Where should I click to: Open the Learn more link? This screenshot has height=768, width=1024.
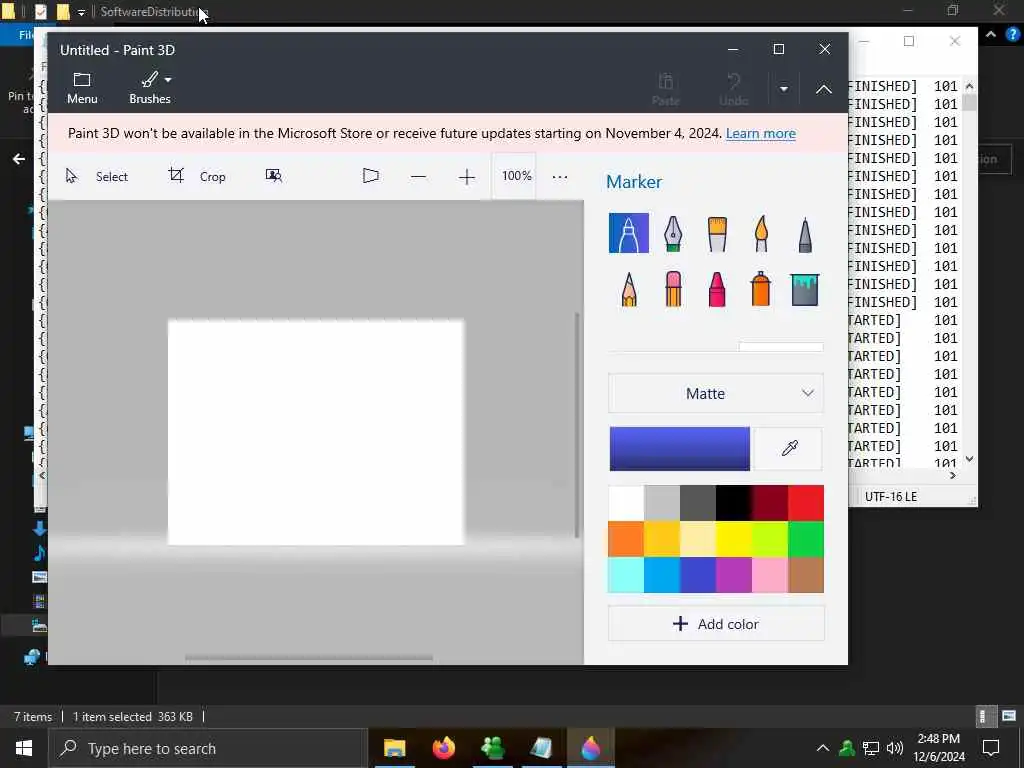point(760,133)
